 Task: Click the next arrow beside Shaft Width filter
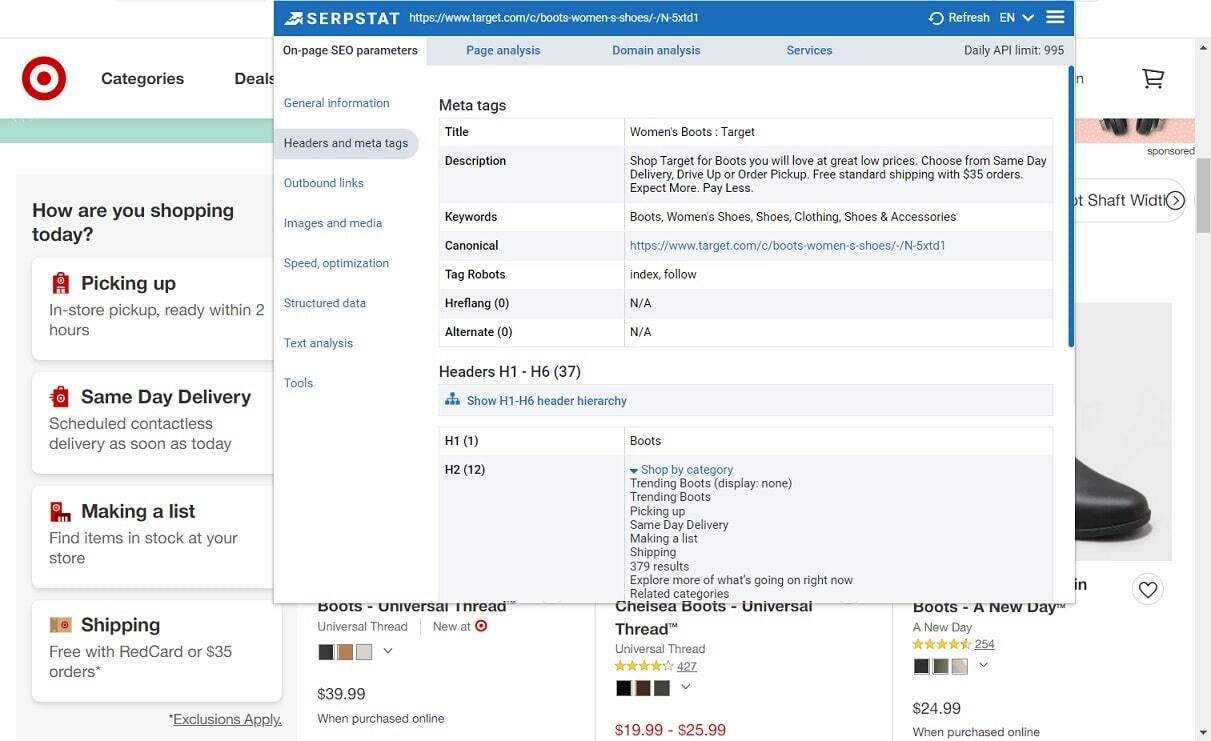pos(1176,200)
